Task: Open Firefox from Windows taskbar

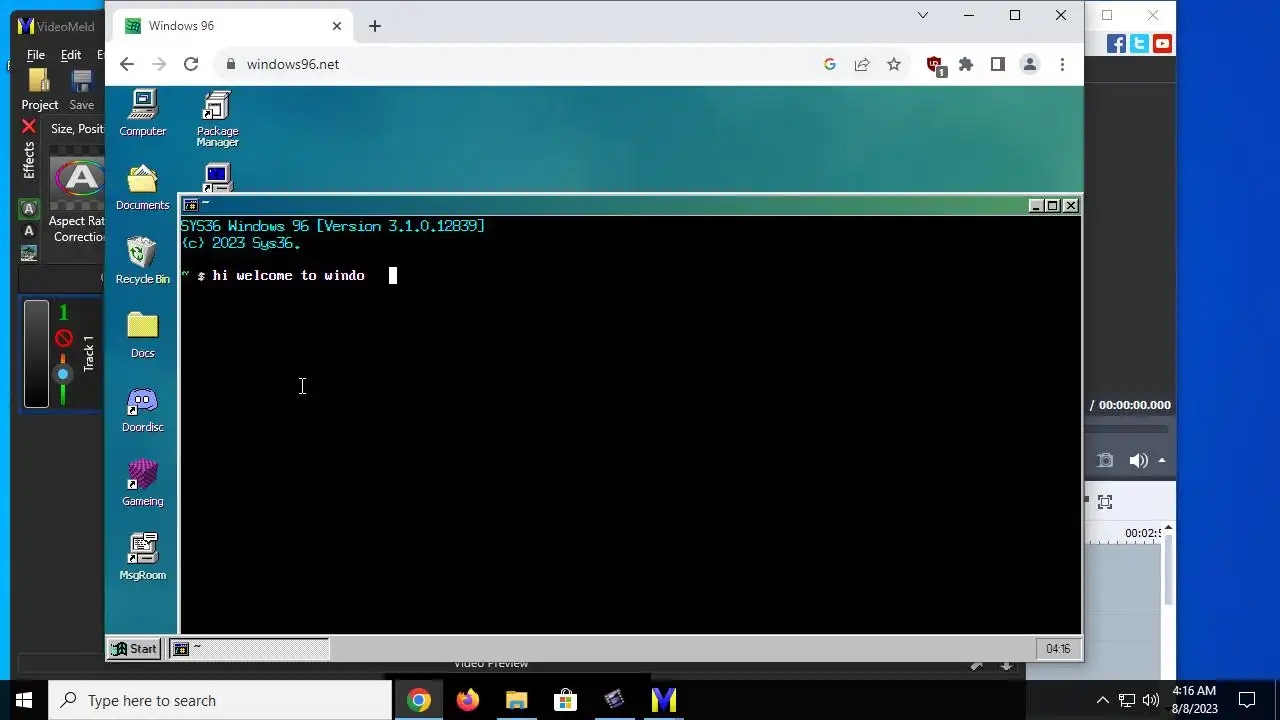Action: tap(467, 700)
